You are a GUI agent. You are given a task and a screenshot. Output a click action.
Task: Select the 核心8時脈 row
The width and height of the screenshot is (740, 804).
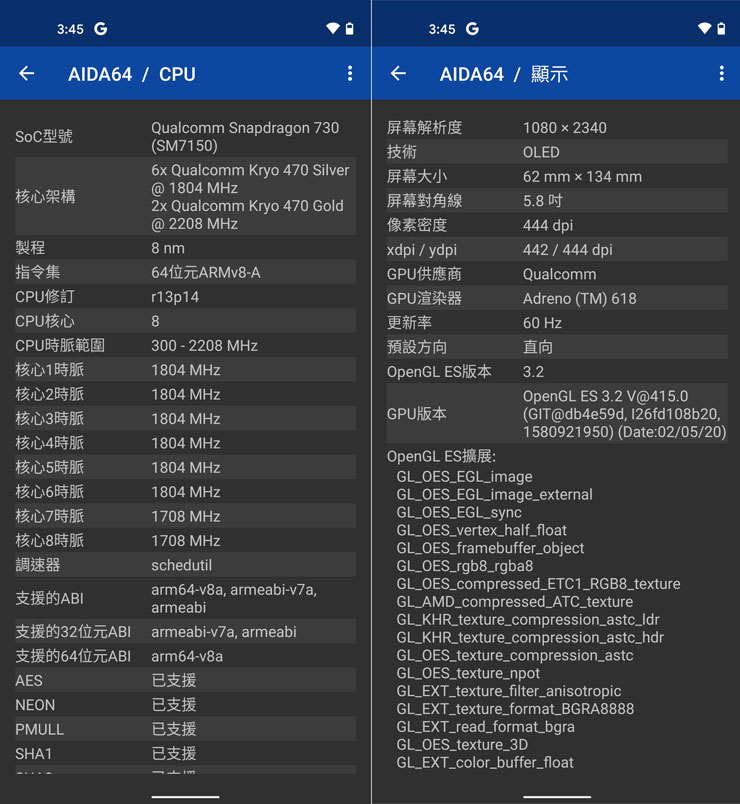[x=185, y=540]
